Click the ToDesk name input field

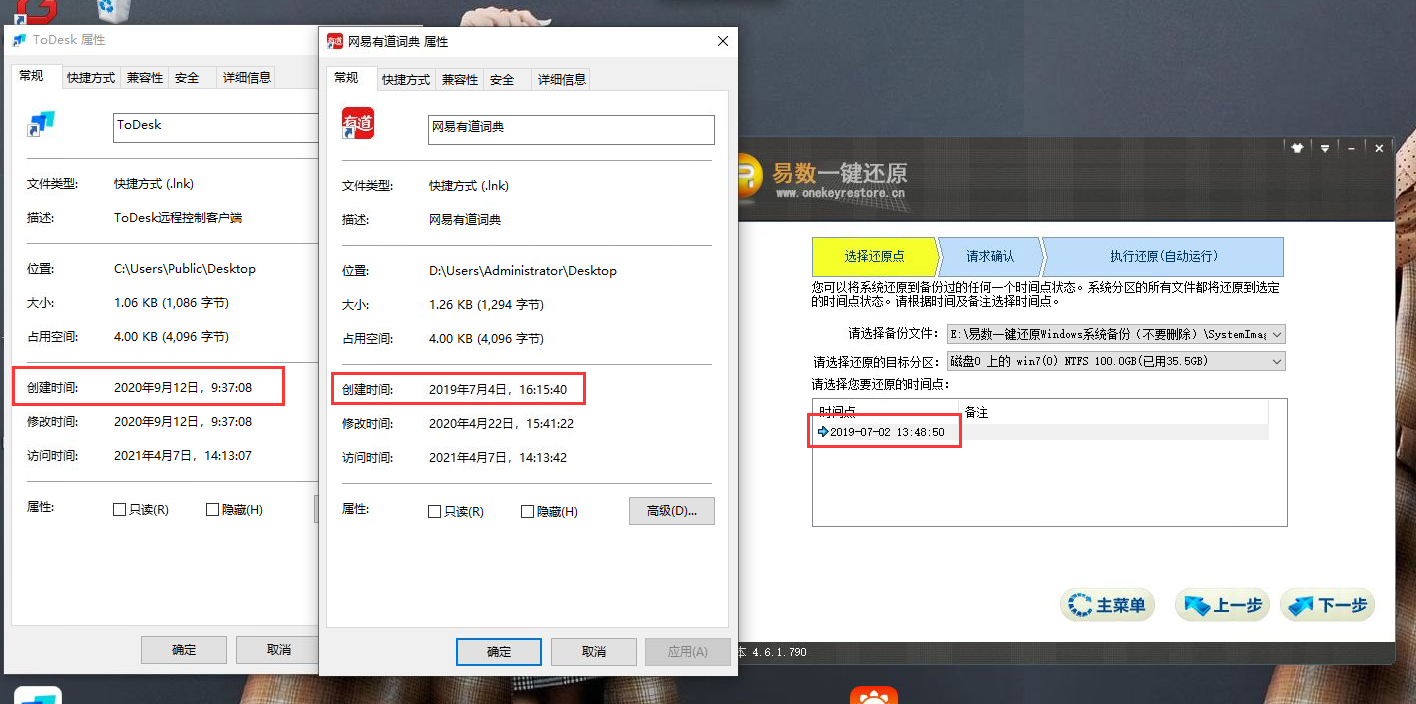tap(216, 127)
